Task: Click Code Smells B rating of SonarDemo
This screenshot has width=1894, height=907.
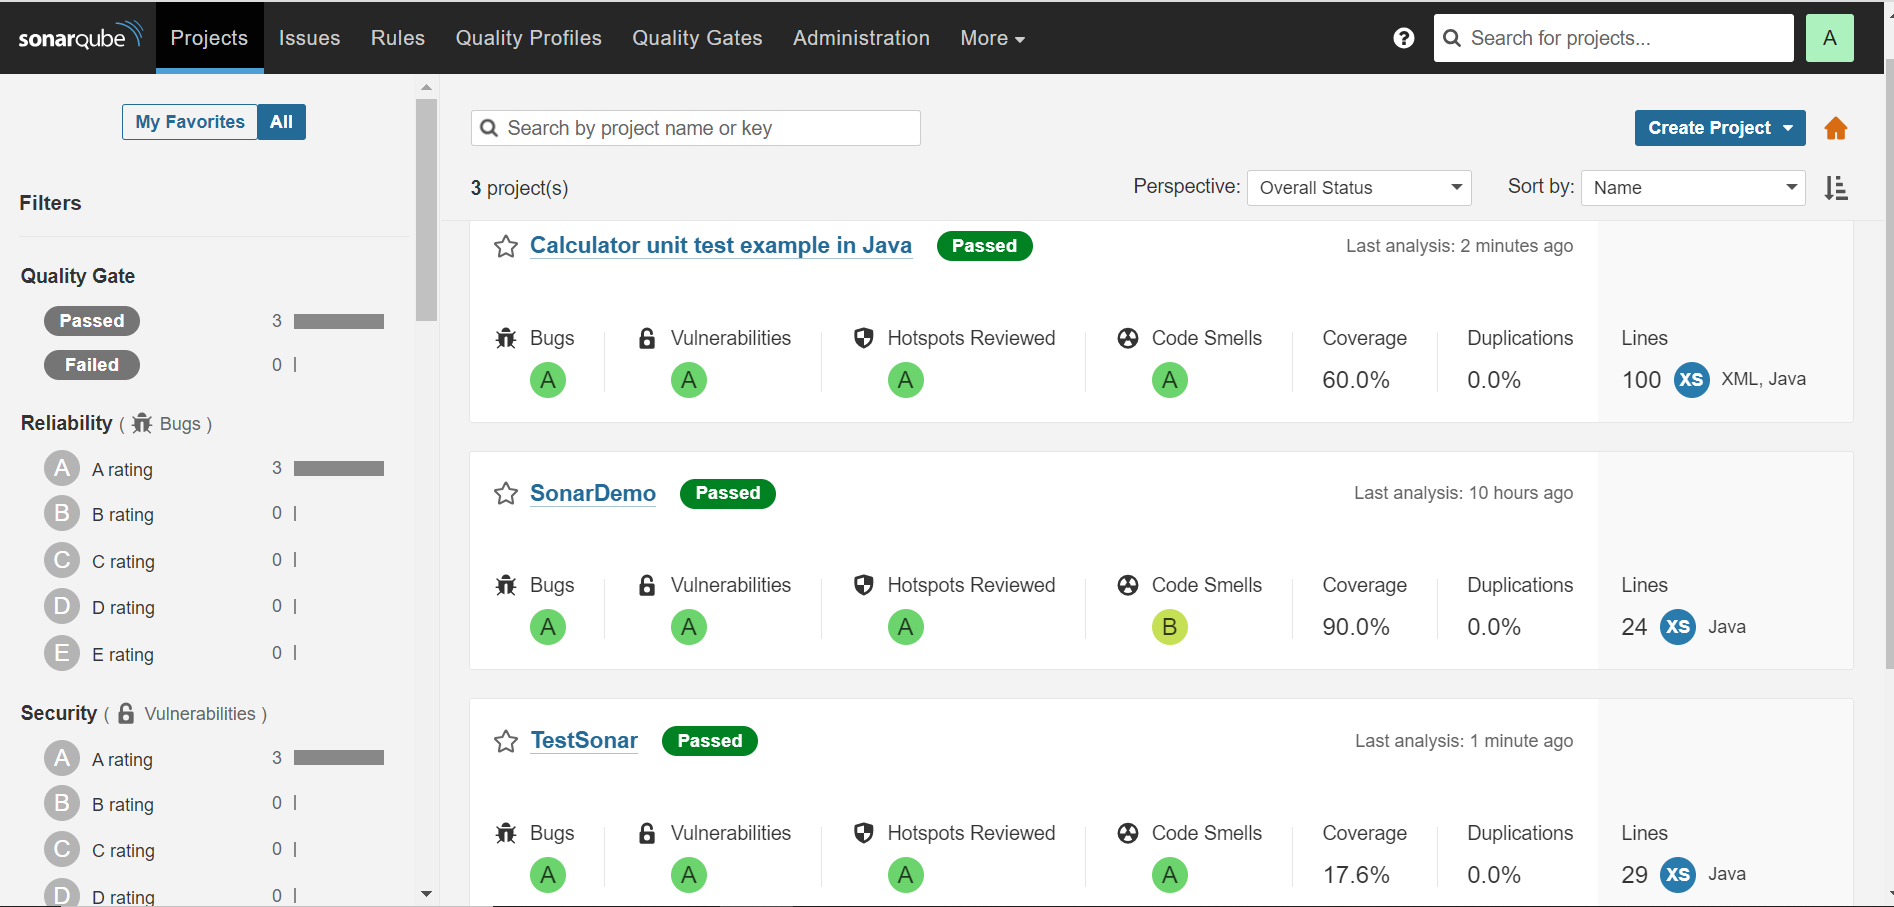Action: 1170,627
